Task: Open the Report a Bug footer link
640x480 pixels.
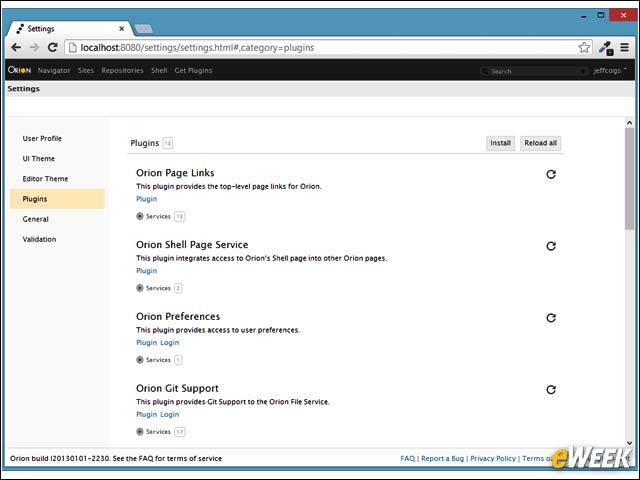Action: click(442, 458)
